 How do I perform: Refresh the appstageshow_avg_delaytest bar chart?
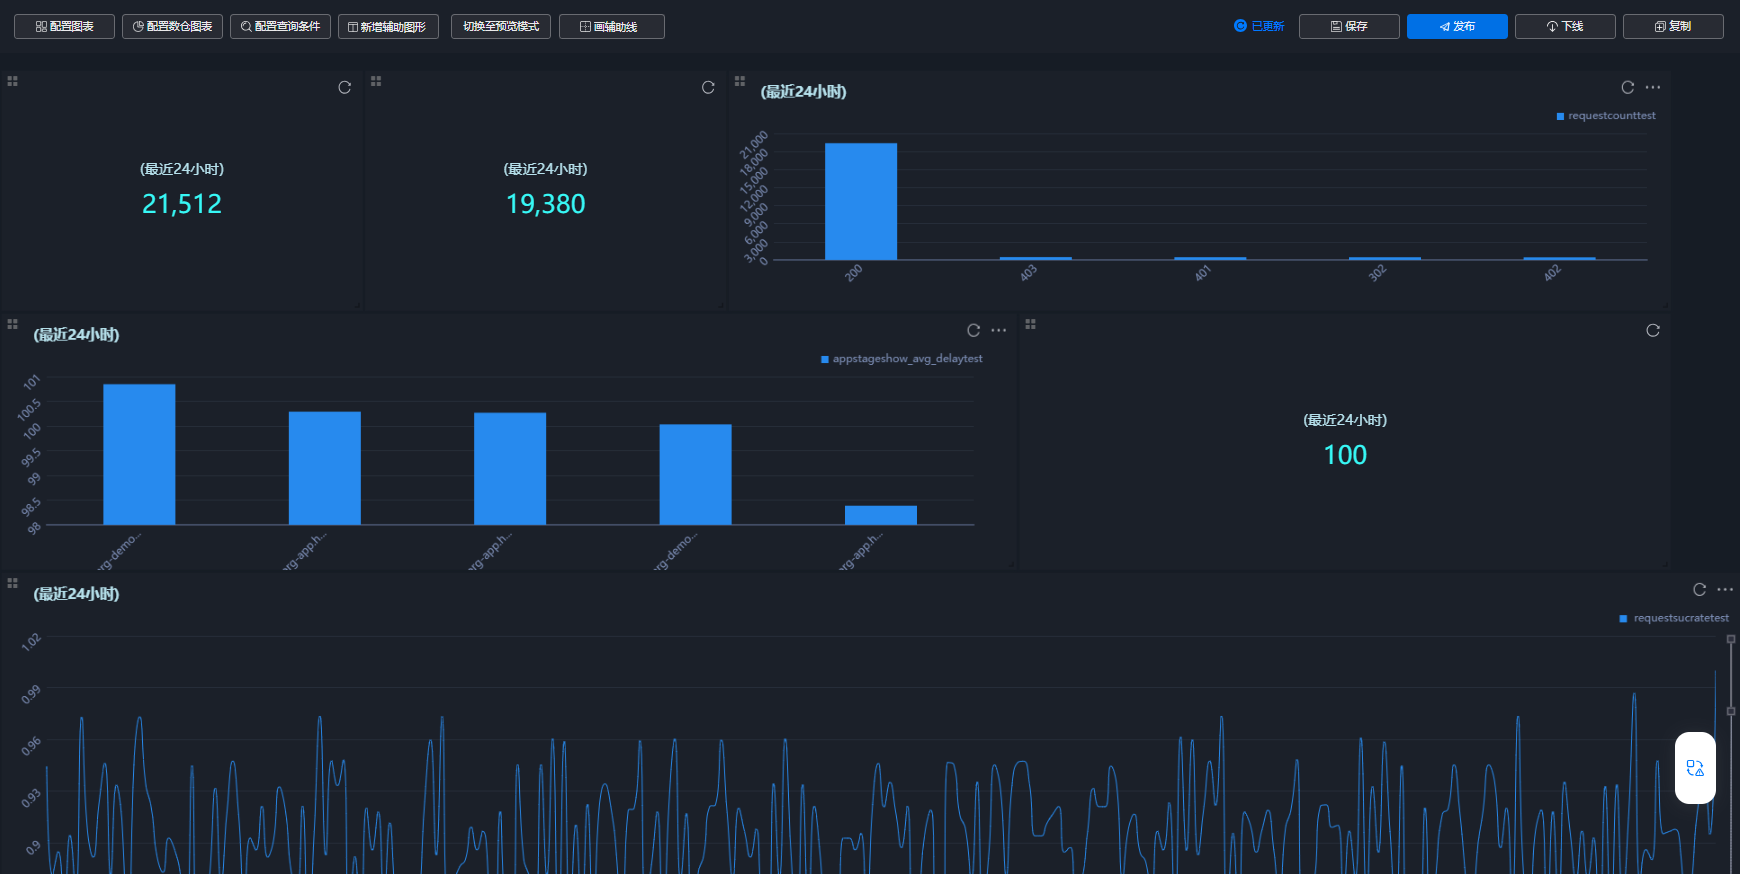click(x=973, y=331)
